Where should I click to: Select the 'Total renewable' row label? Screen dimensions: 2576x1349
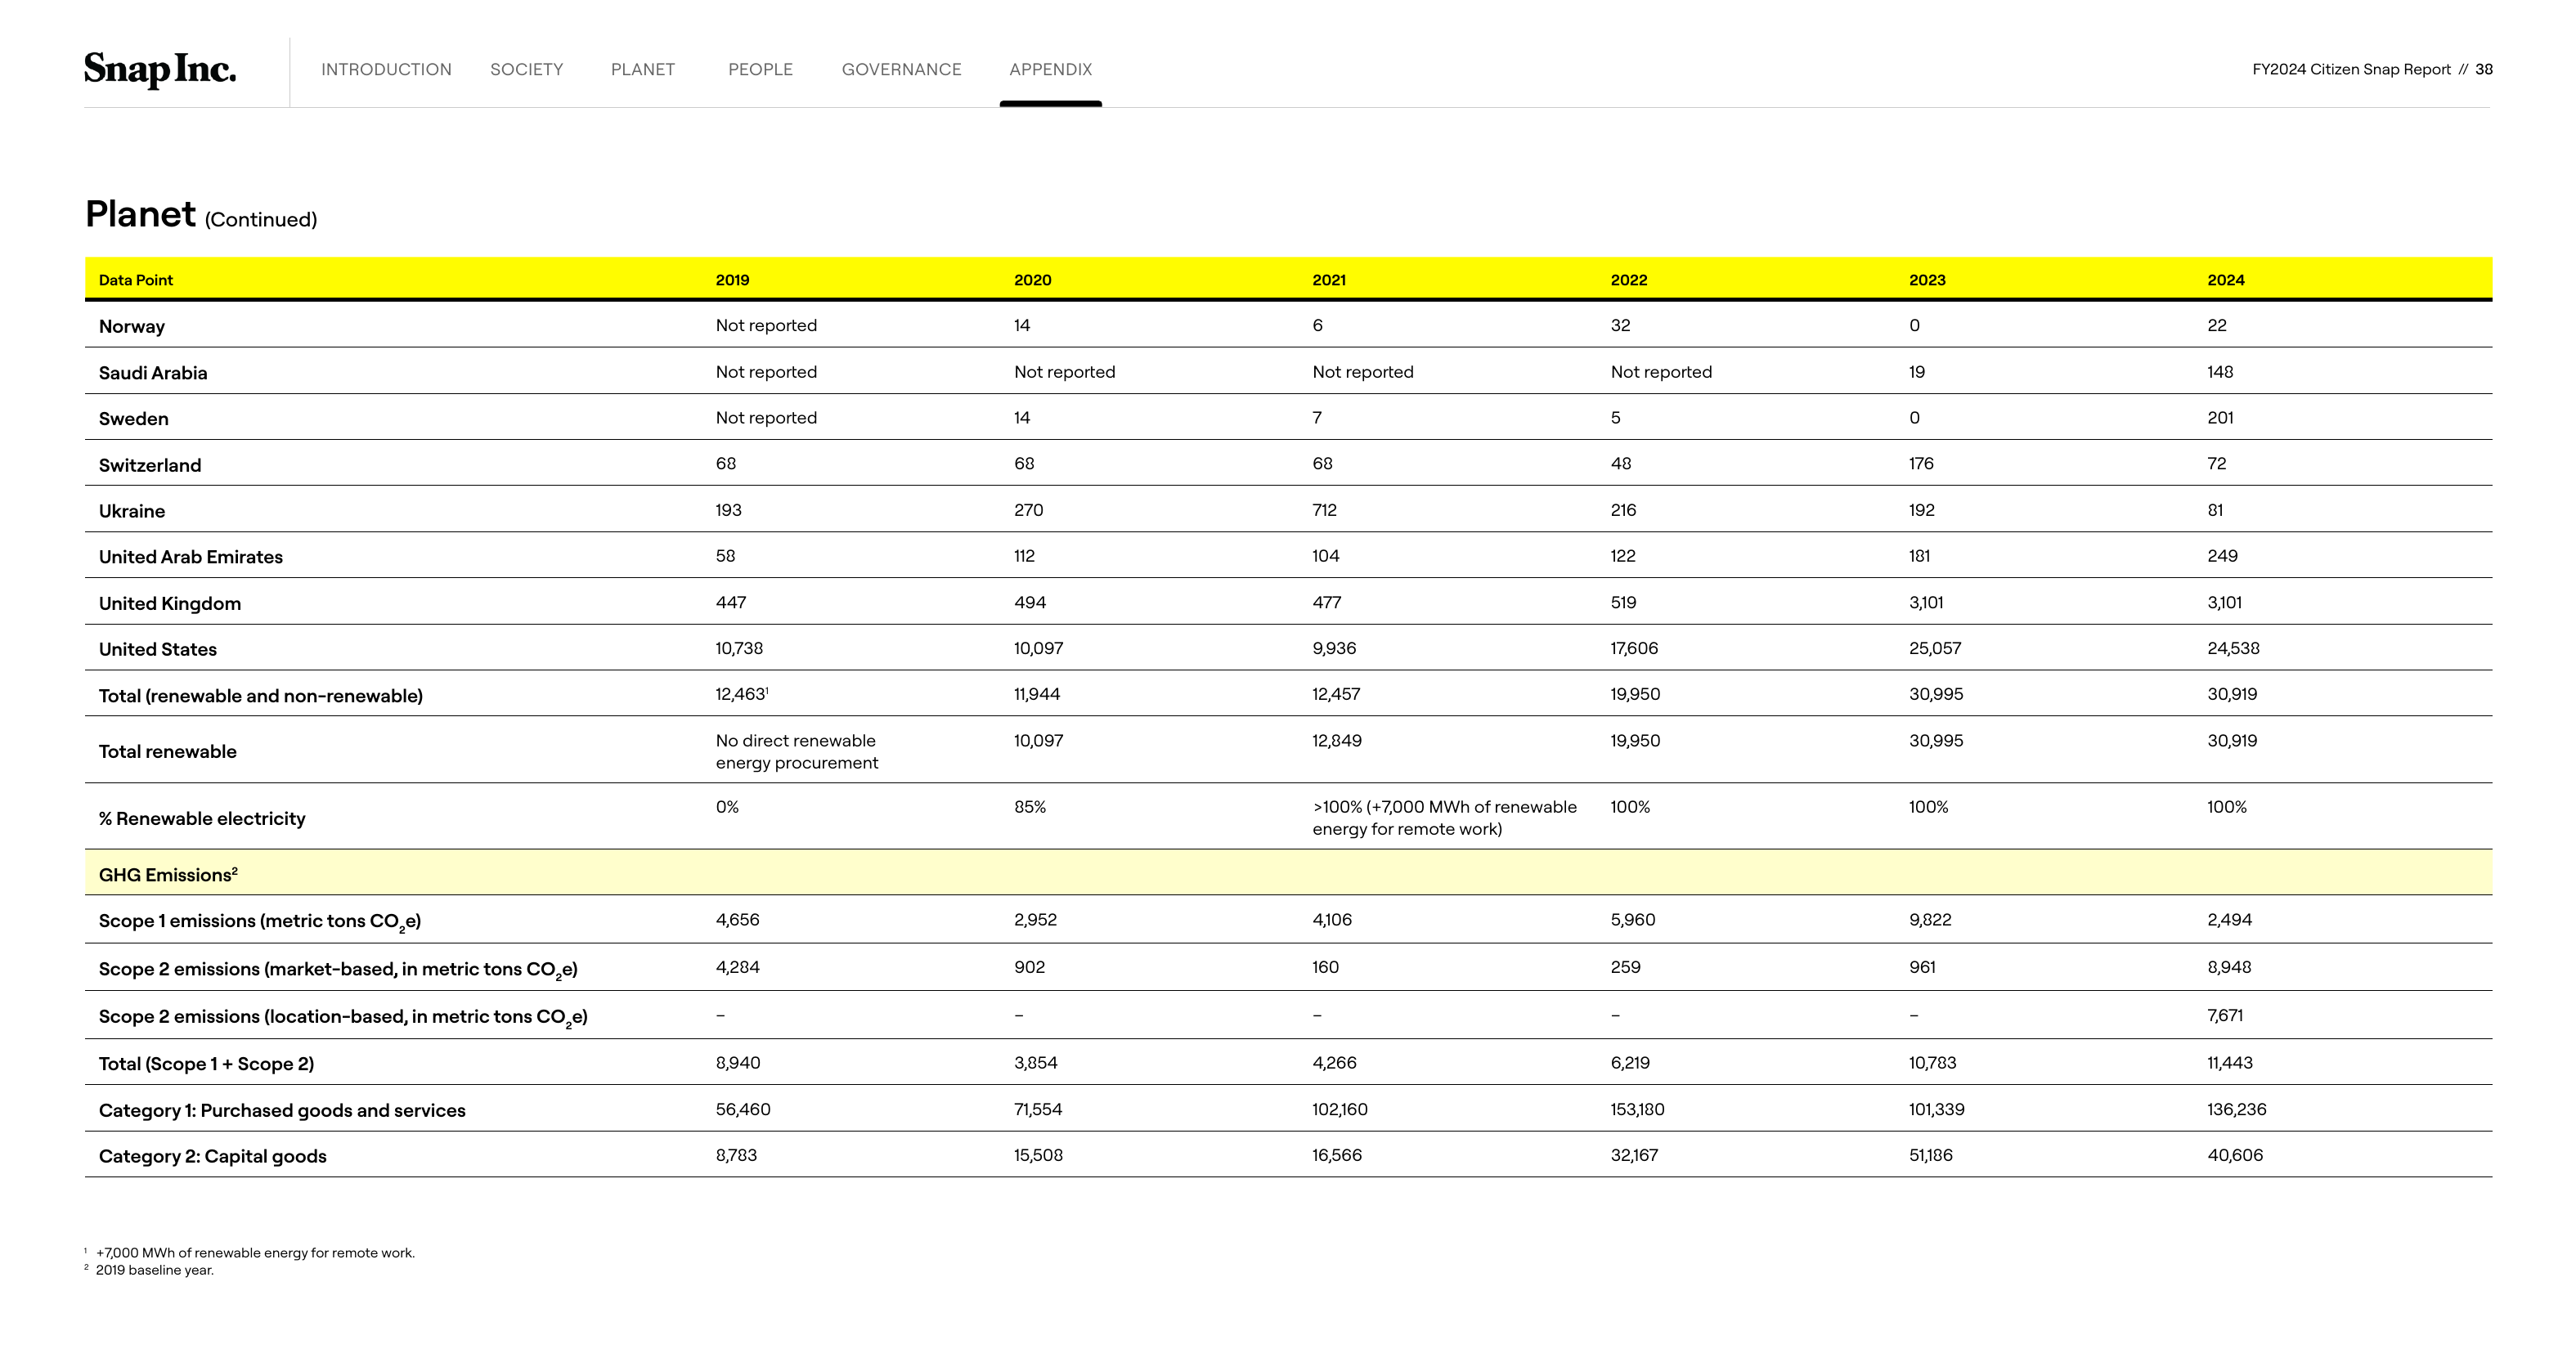pos(168,751)
